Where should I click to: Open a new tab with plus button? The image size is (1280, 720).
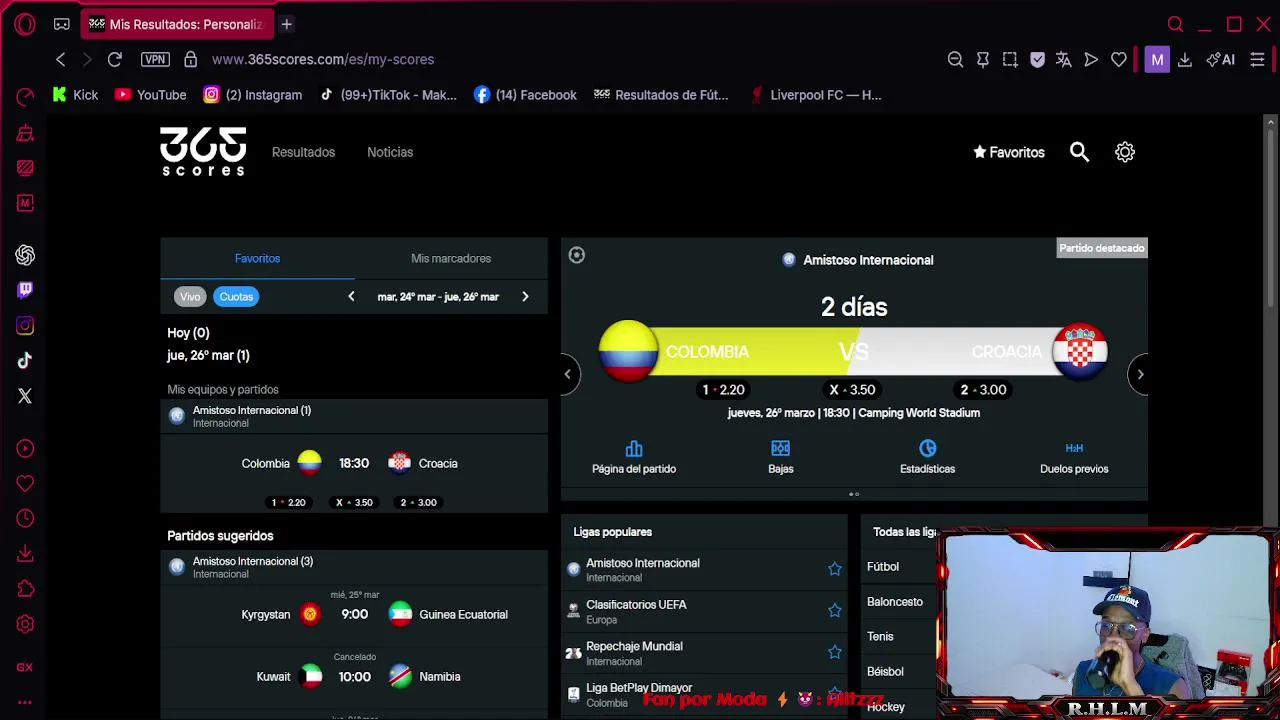(286, 24)
